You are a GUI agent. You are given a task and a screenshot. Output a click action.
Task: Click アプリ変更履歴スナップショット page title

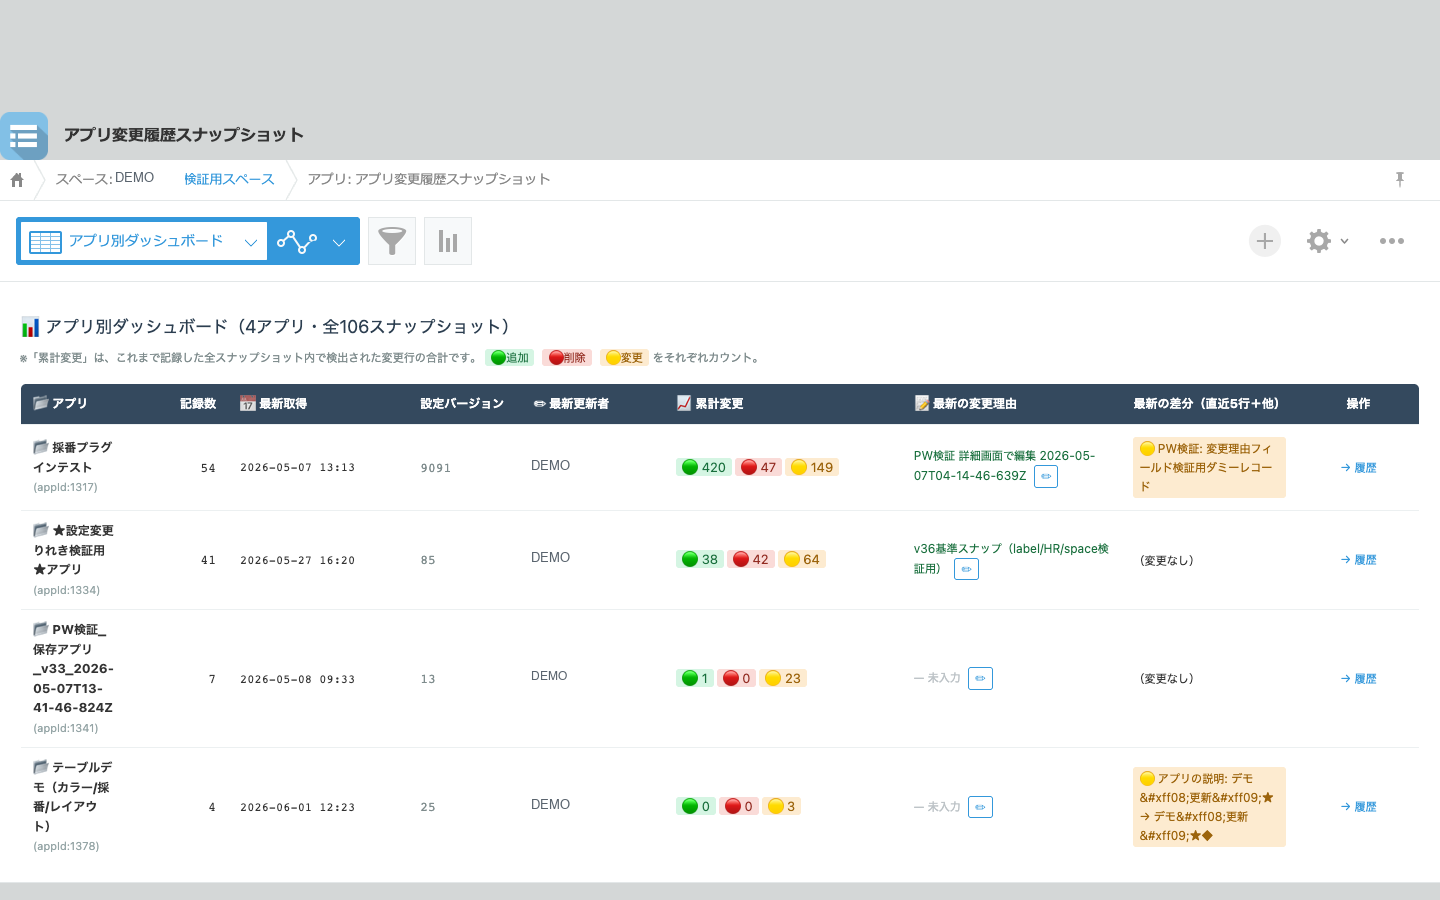(x=184, y=135)
